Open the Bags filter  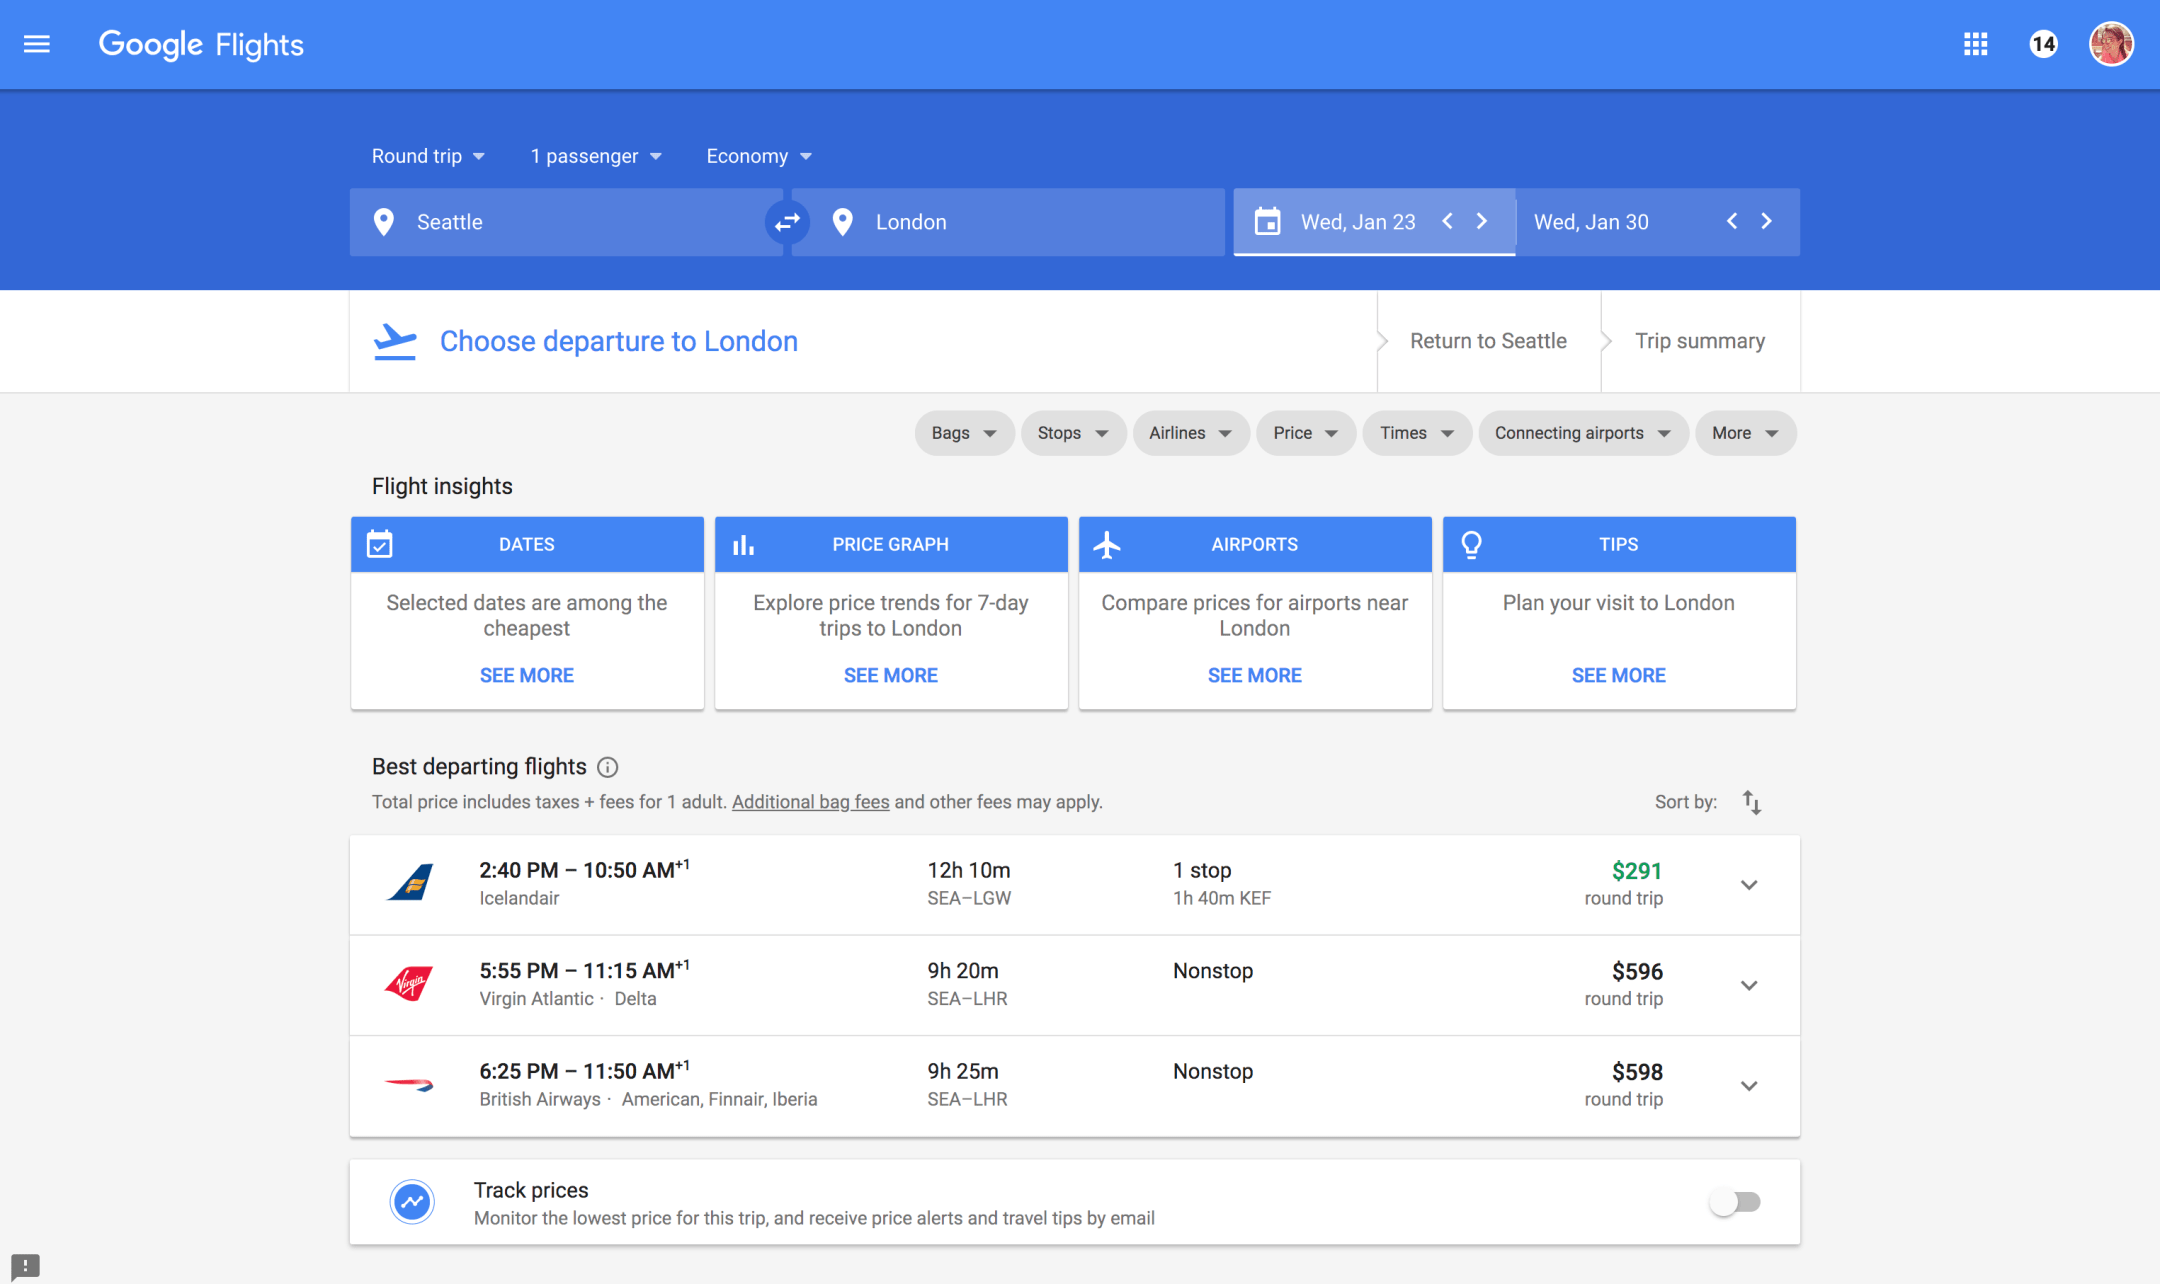click(x=964, y=433)
